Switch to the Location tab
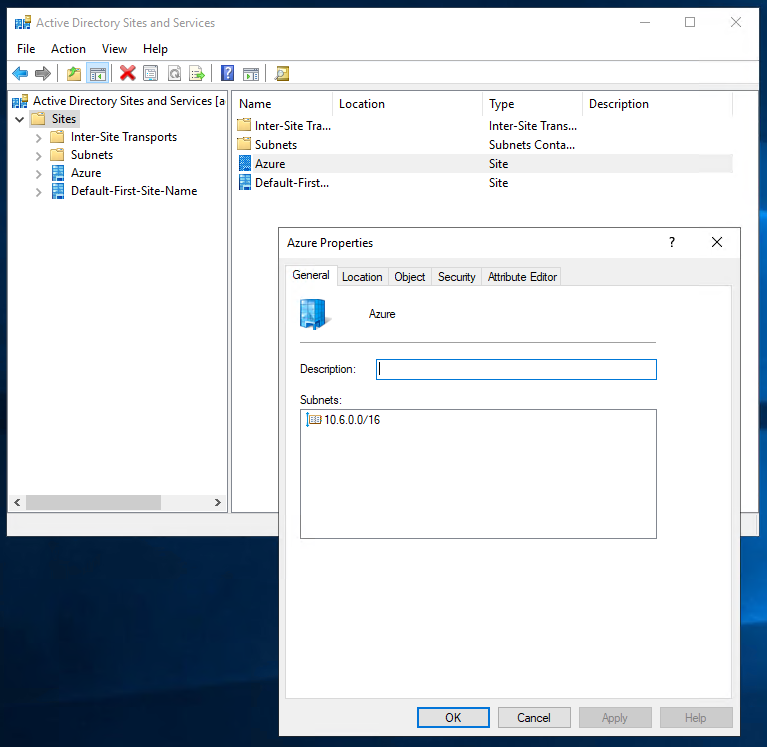Viewport: 767px width, 747px height. [362, 277]
